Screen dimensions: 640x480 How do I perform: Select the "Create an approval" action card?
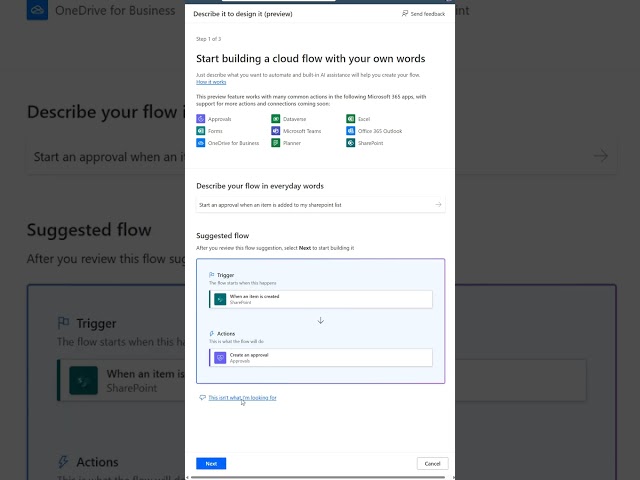coord(320,358)
